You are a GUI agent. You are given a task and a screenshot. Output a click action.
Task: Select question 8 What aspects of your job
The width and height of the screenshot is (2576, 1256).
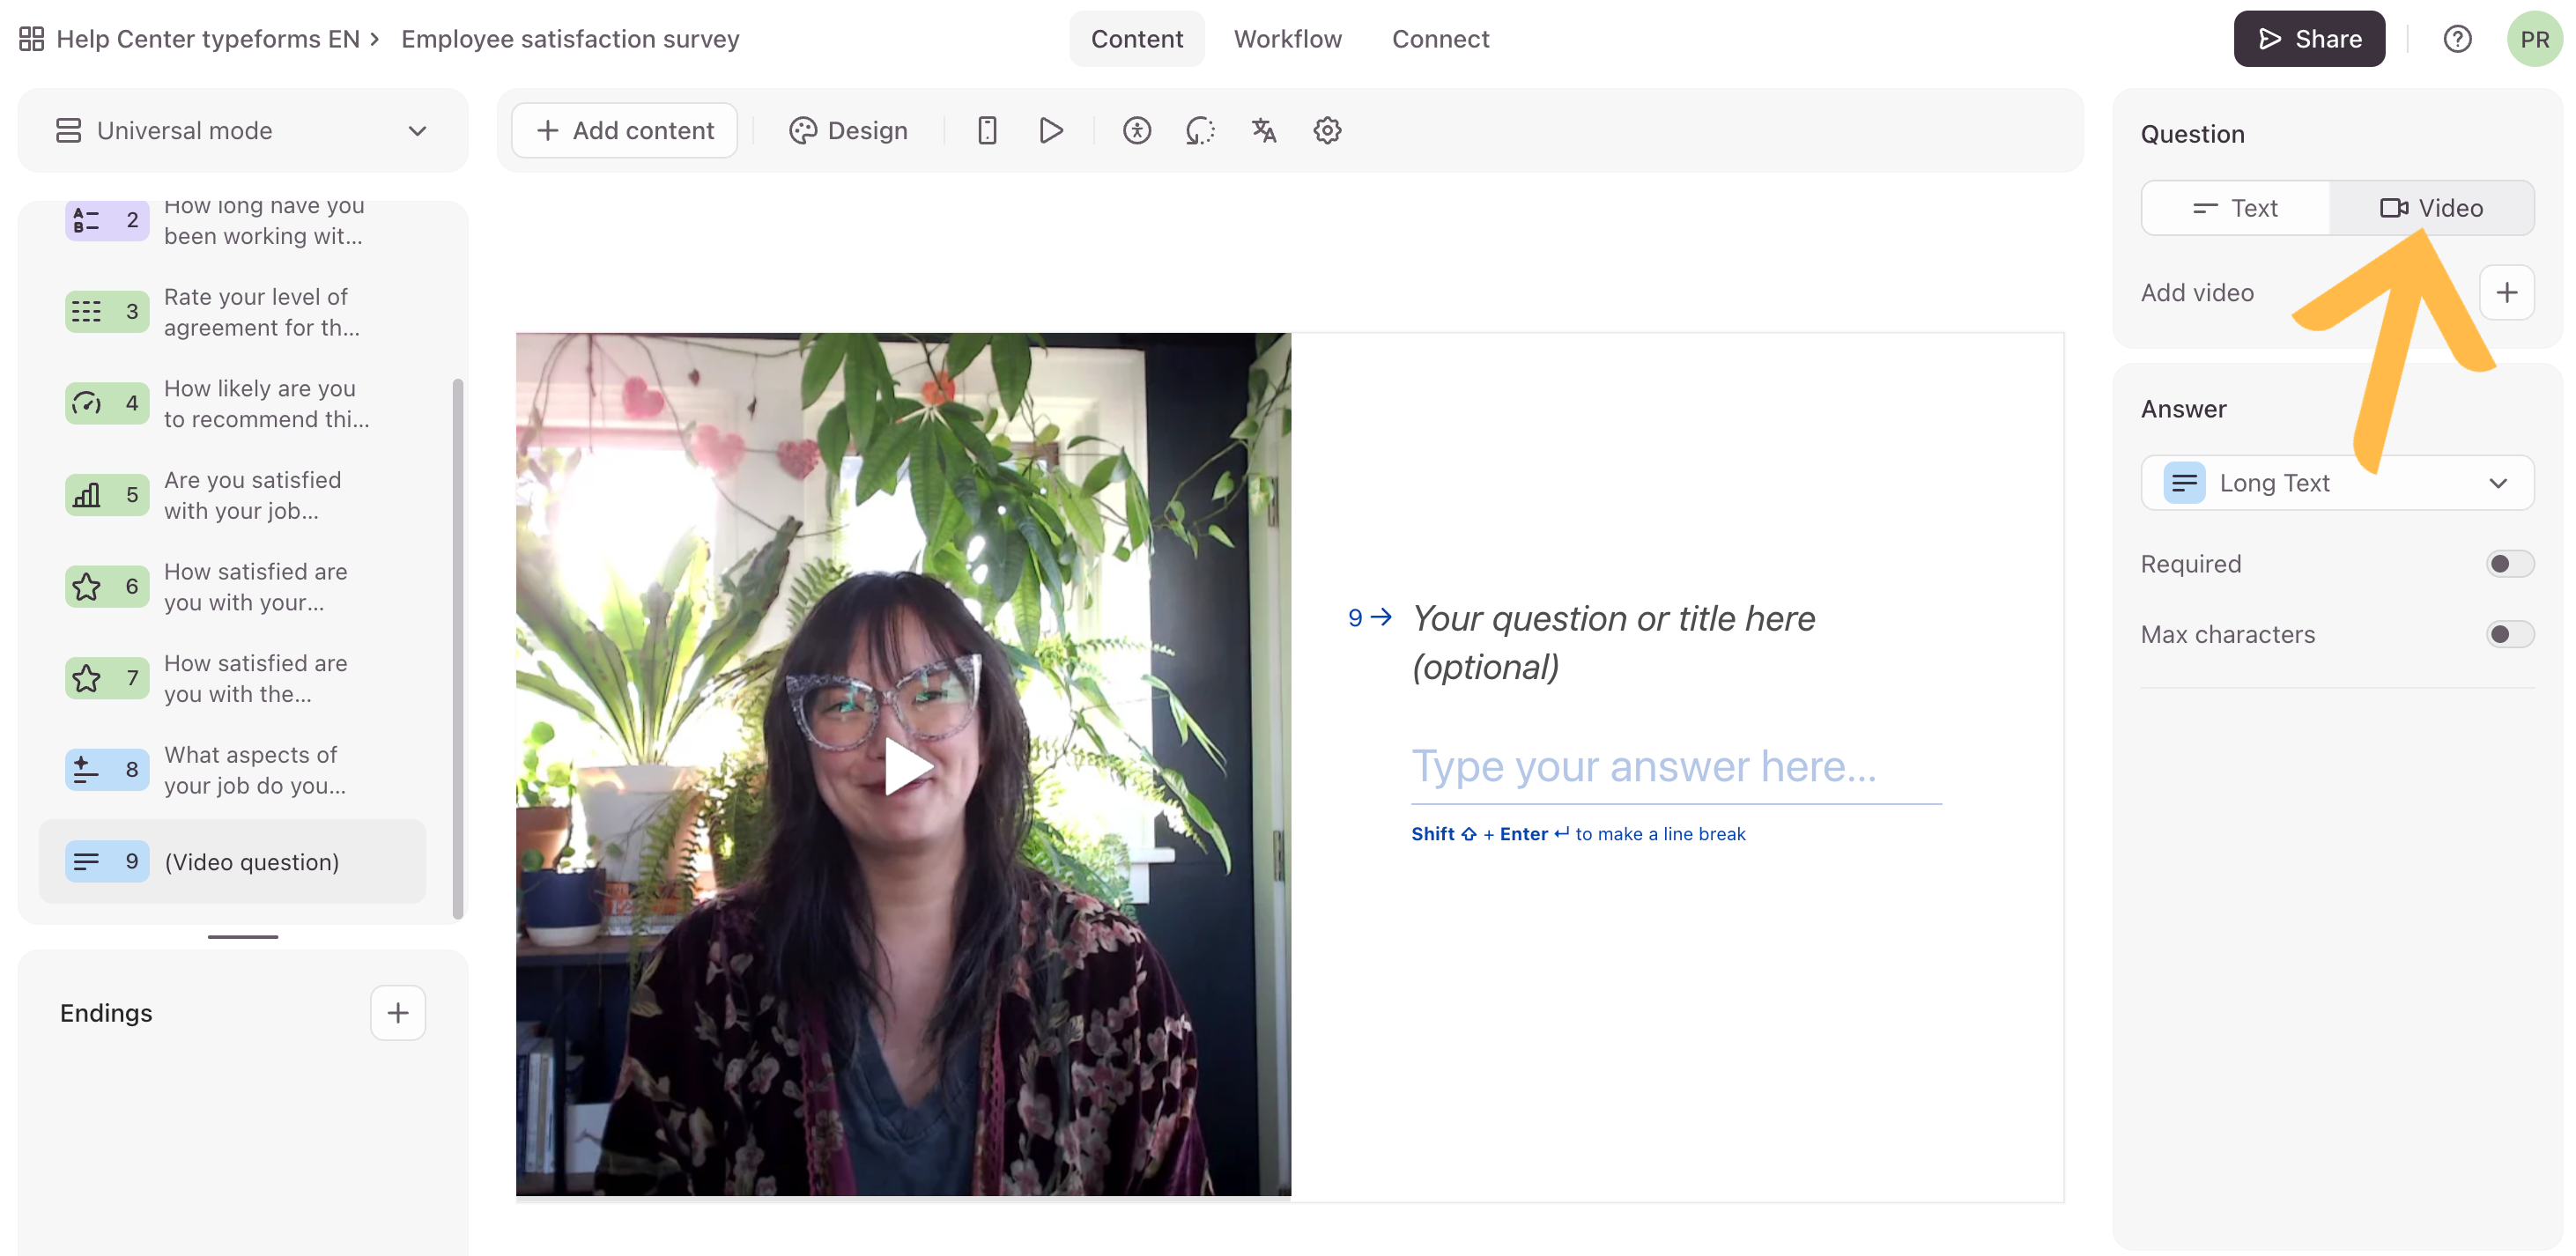pyautogui.click(x=232, y=770)
